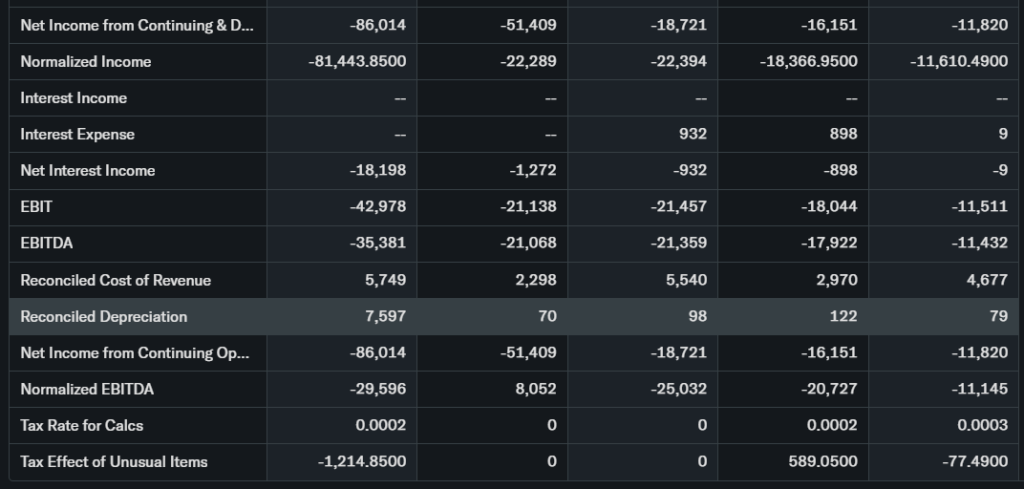Click the Normalized EBITDA value 8,052

[535, 389]
